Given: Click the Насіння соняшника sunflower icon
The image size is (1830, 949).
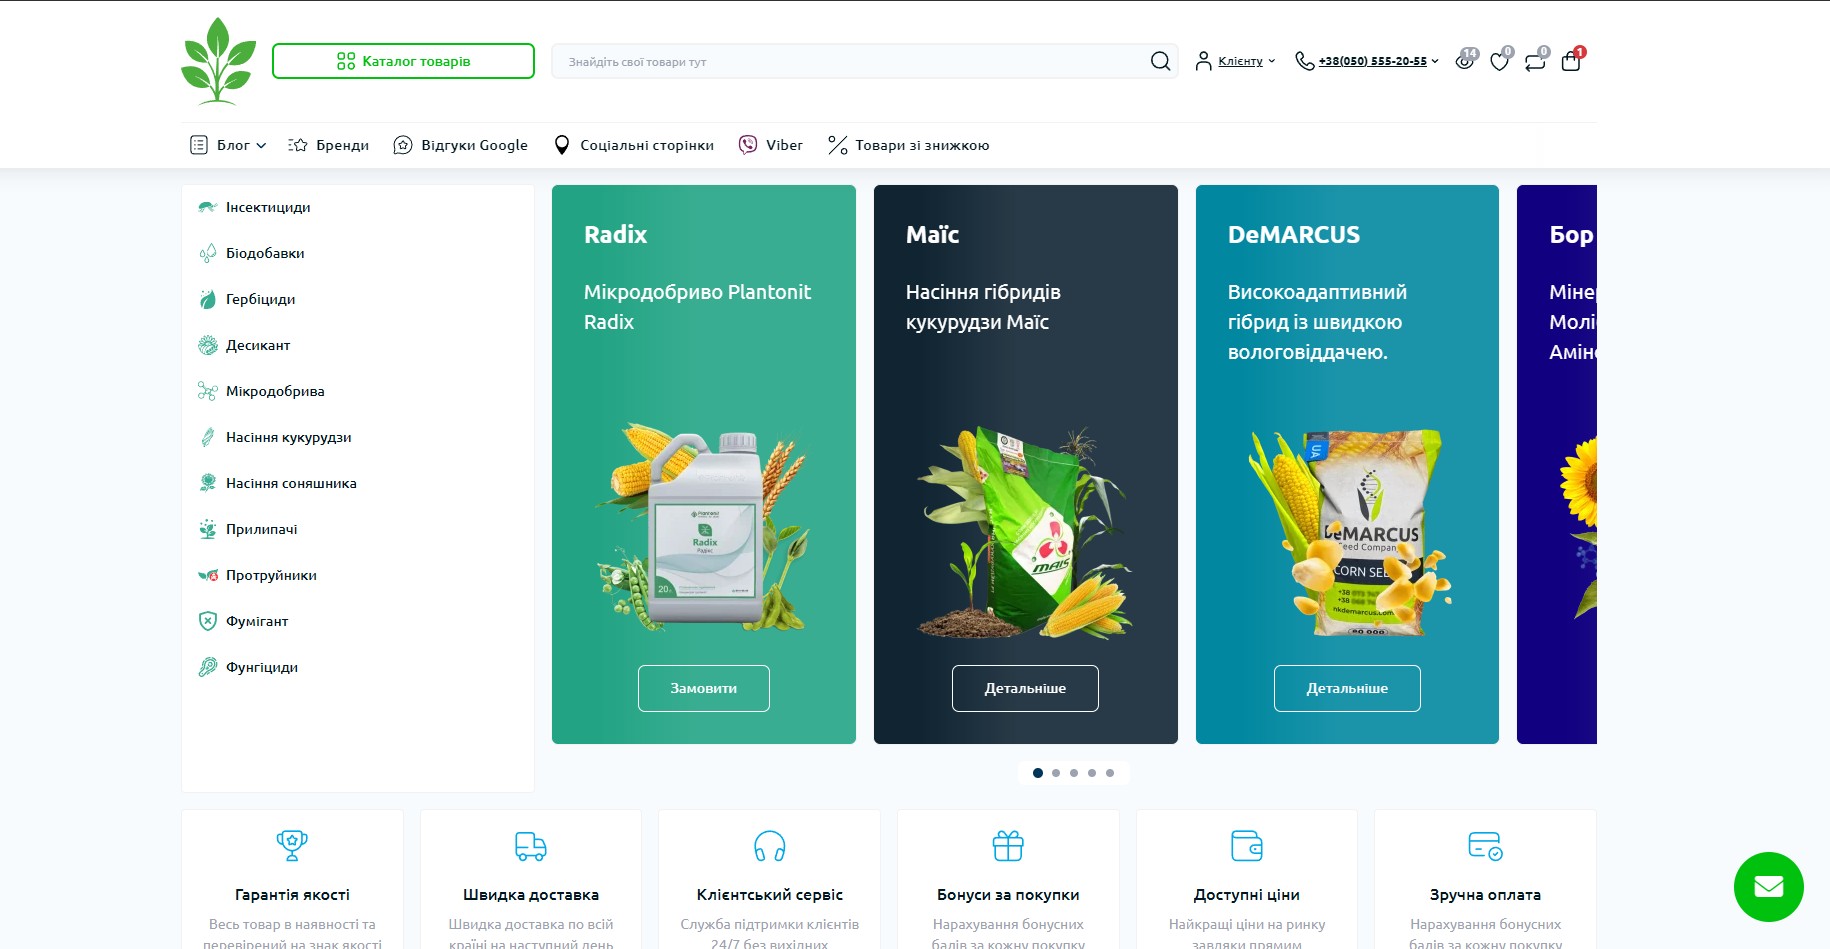Looking at the screenshot, I should point(208,483).
